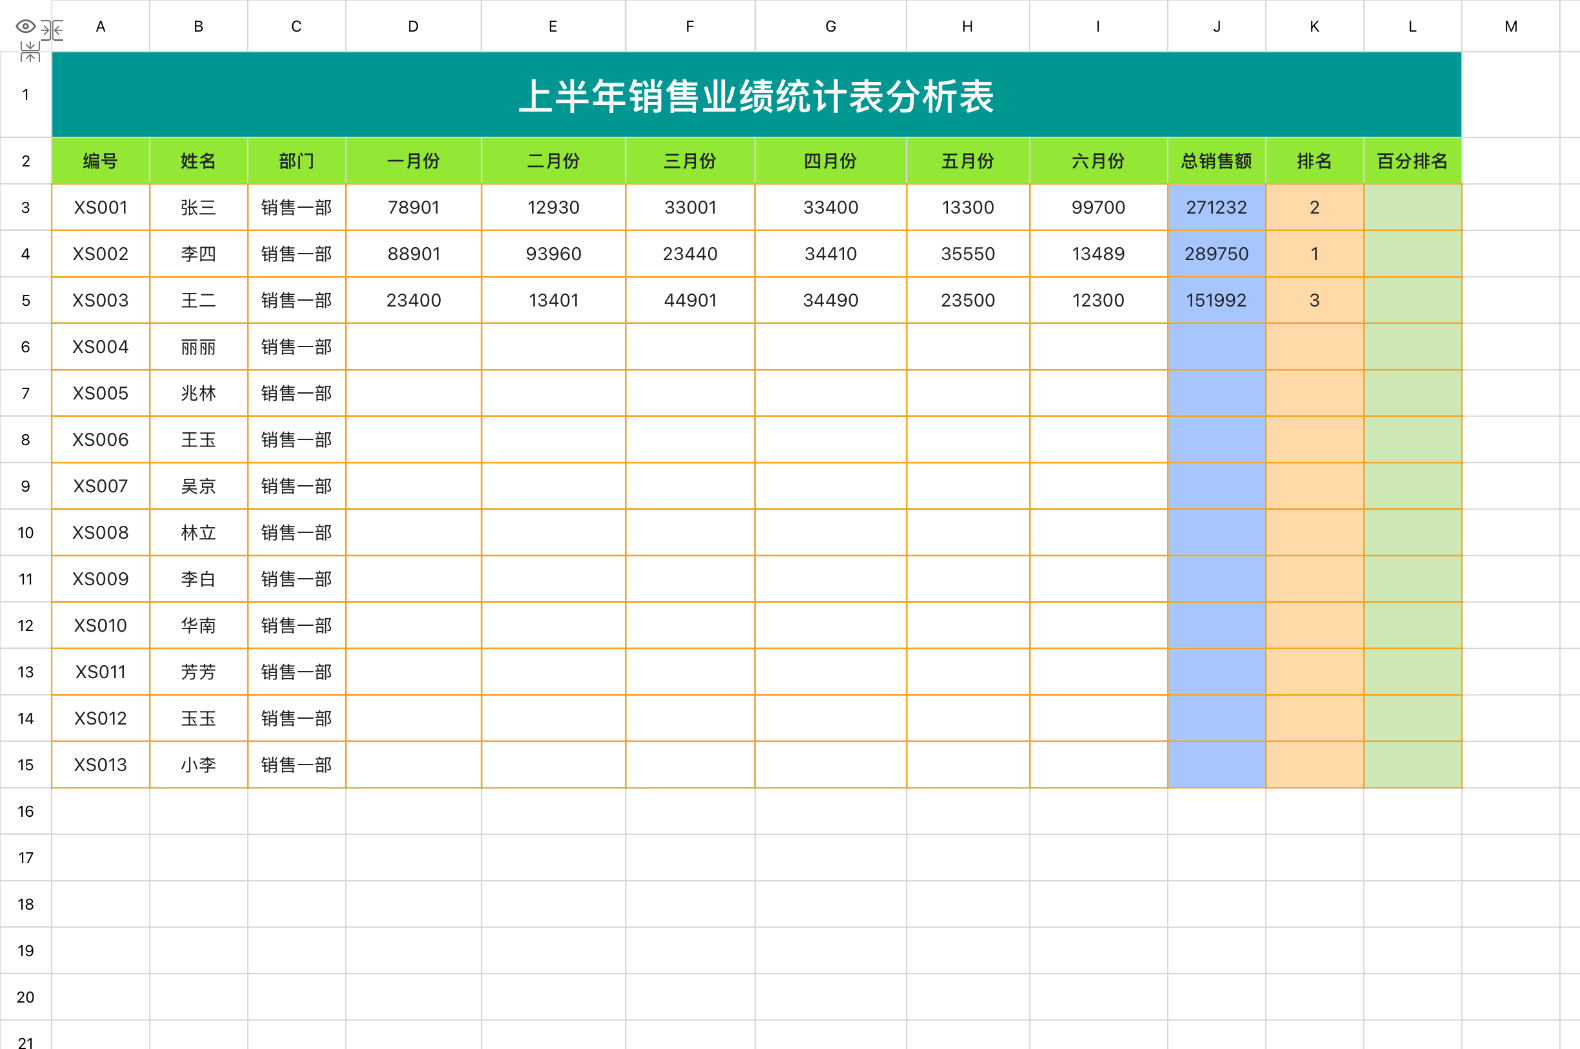The width and height of the screenshot is (1580, 1049).
Task: Click the name cell 吴京
Action: pos(198,486)
